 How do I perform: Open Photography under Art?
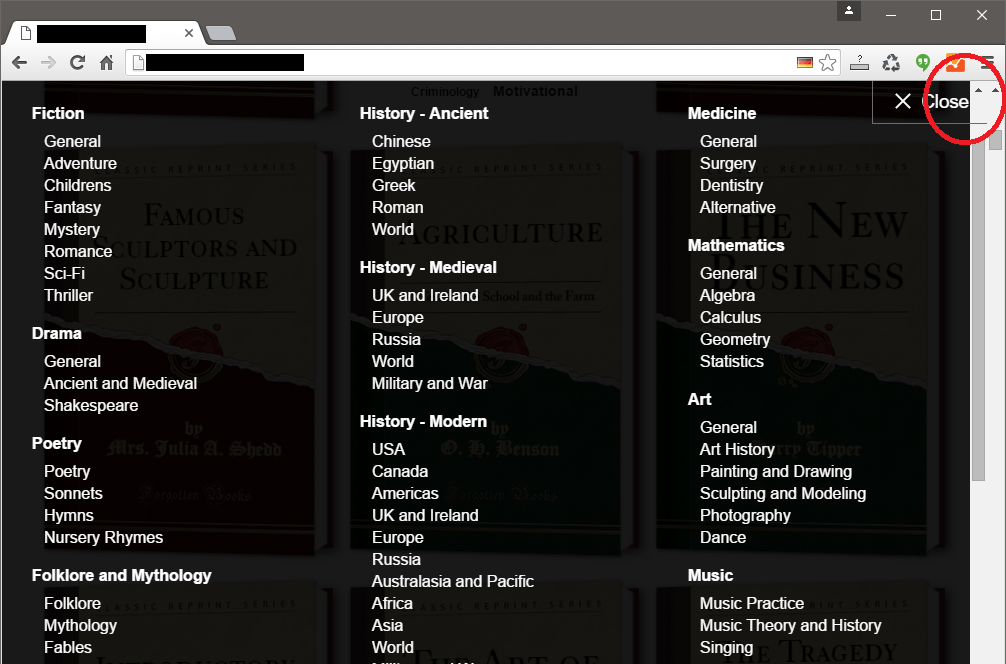pyautogui.click(x=745, y=515)
